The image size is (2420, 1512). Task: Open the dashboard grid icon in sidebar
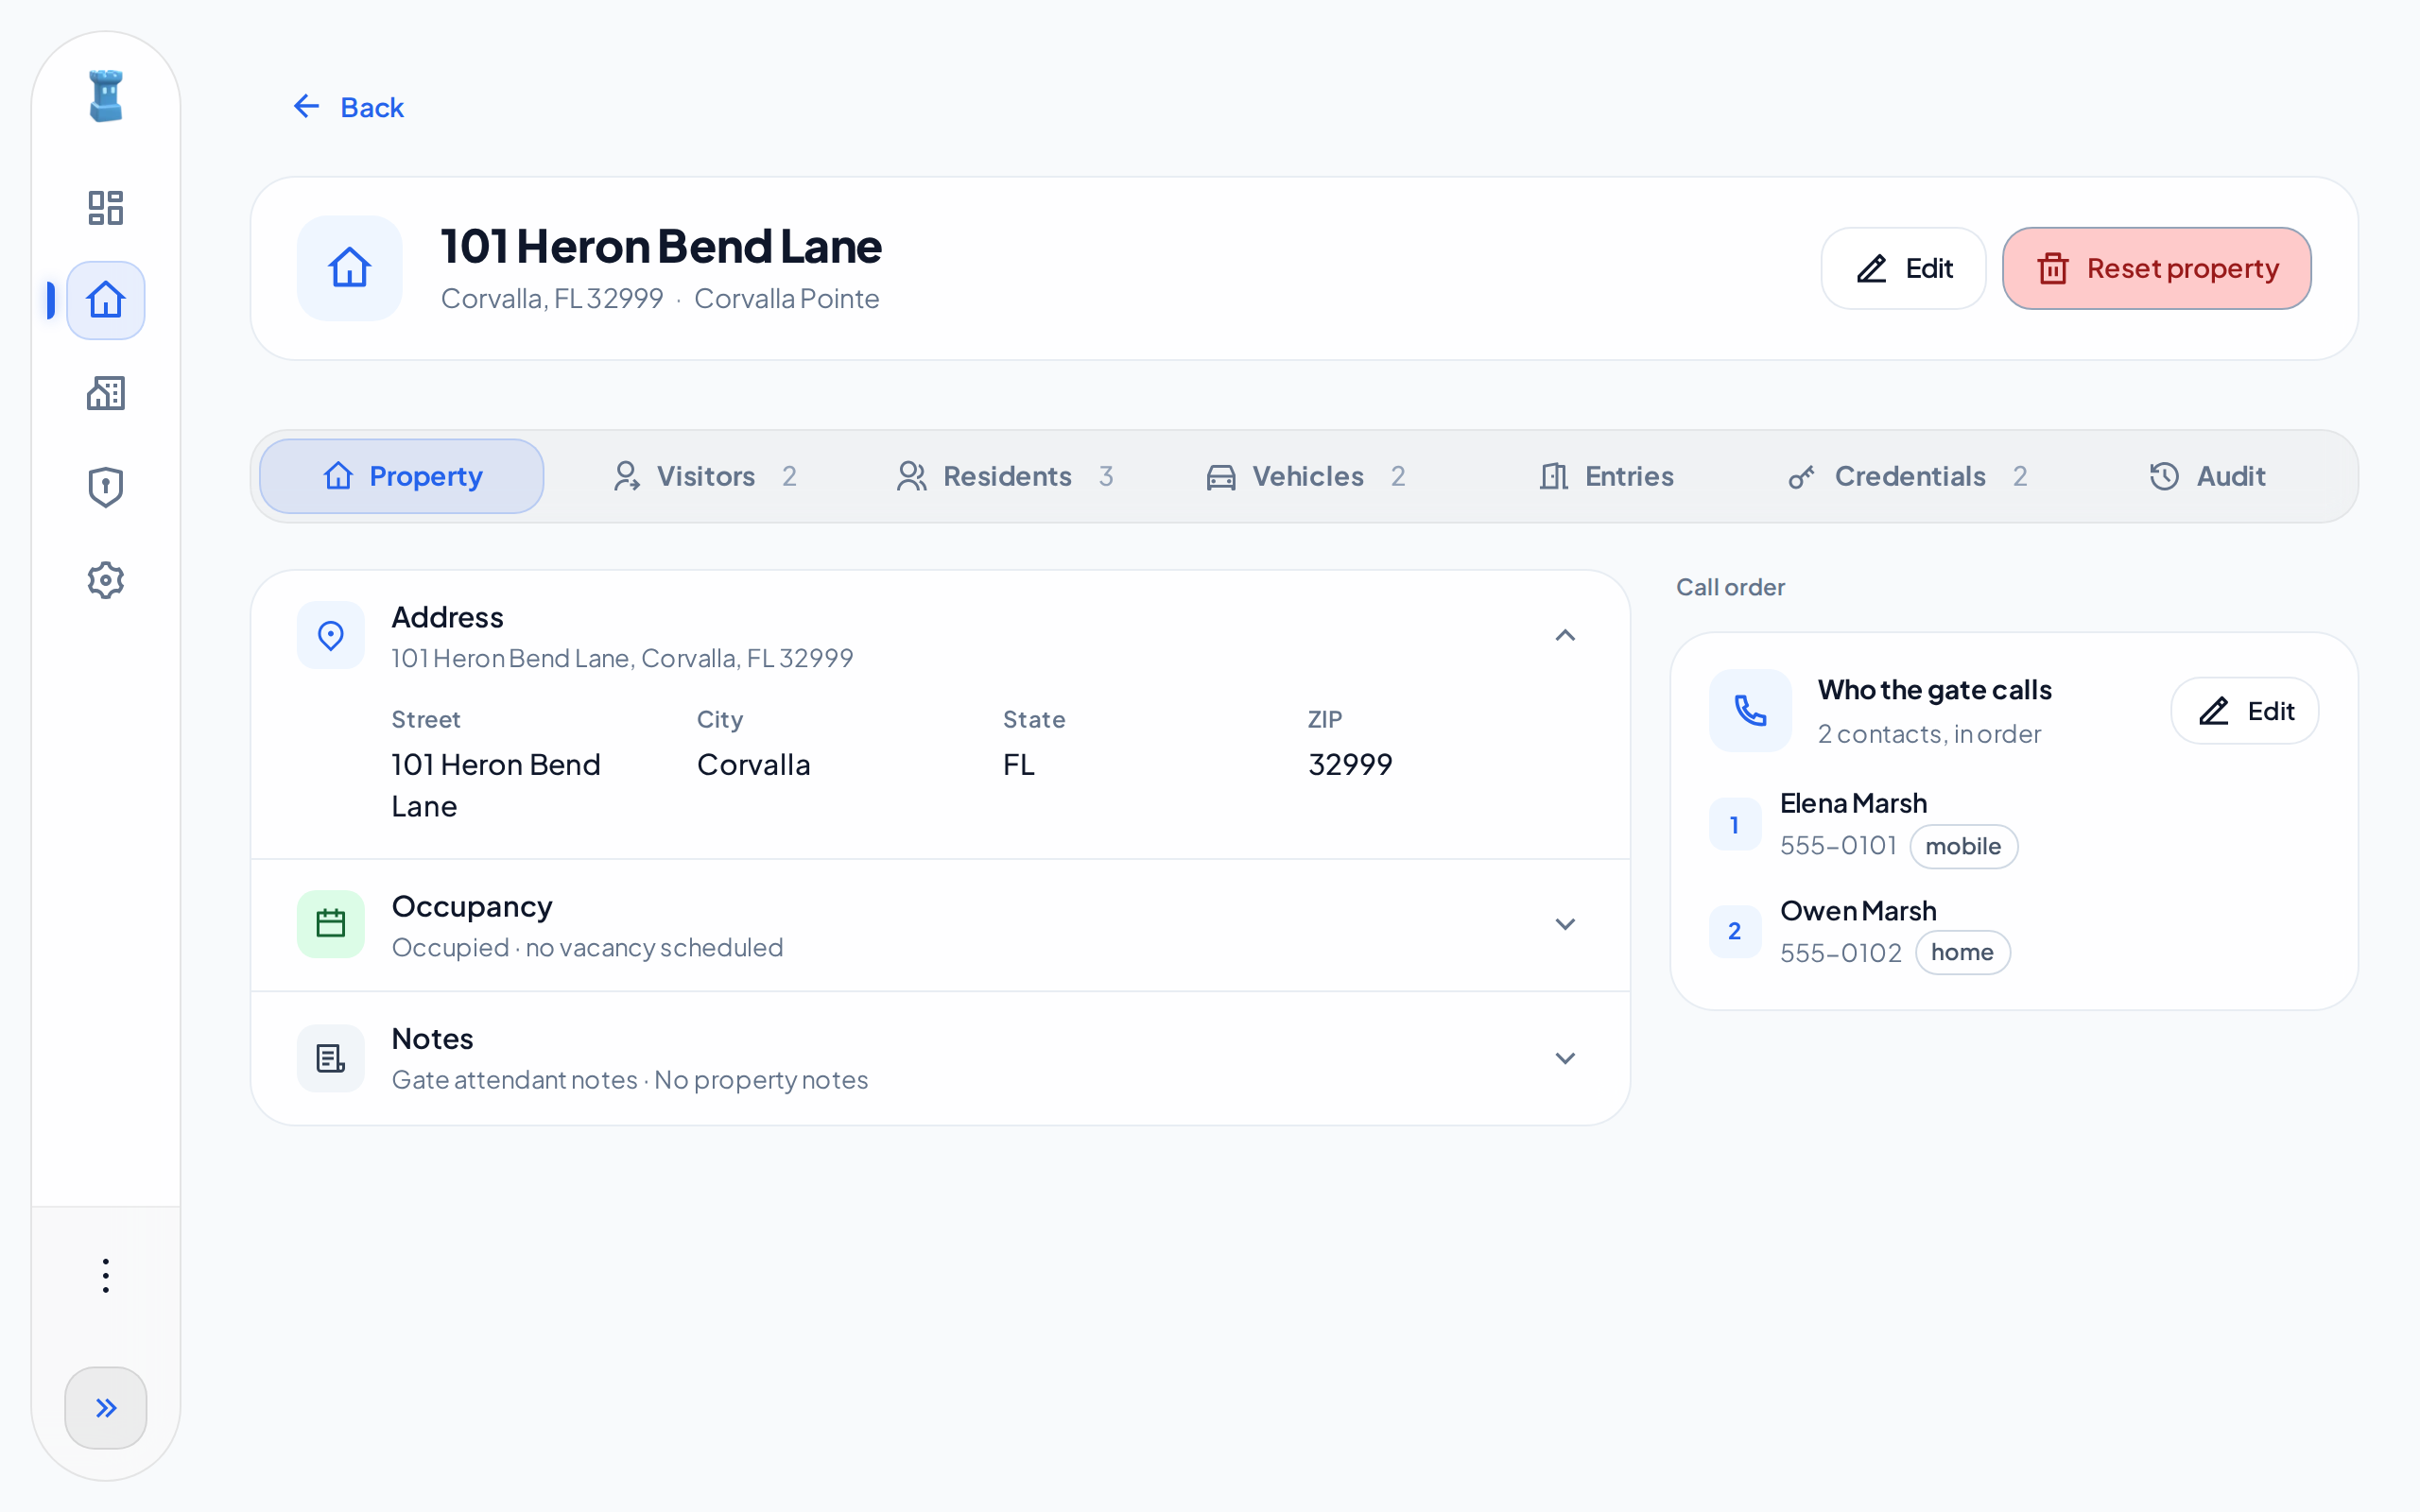(106, 208)
